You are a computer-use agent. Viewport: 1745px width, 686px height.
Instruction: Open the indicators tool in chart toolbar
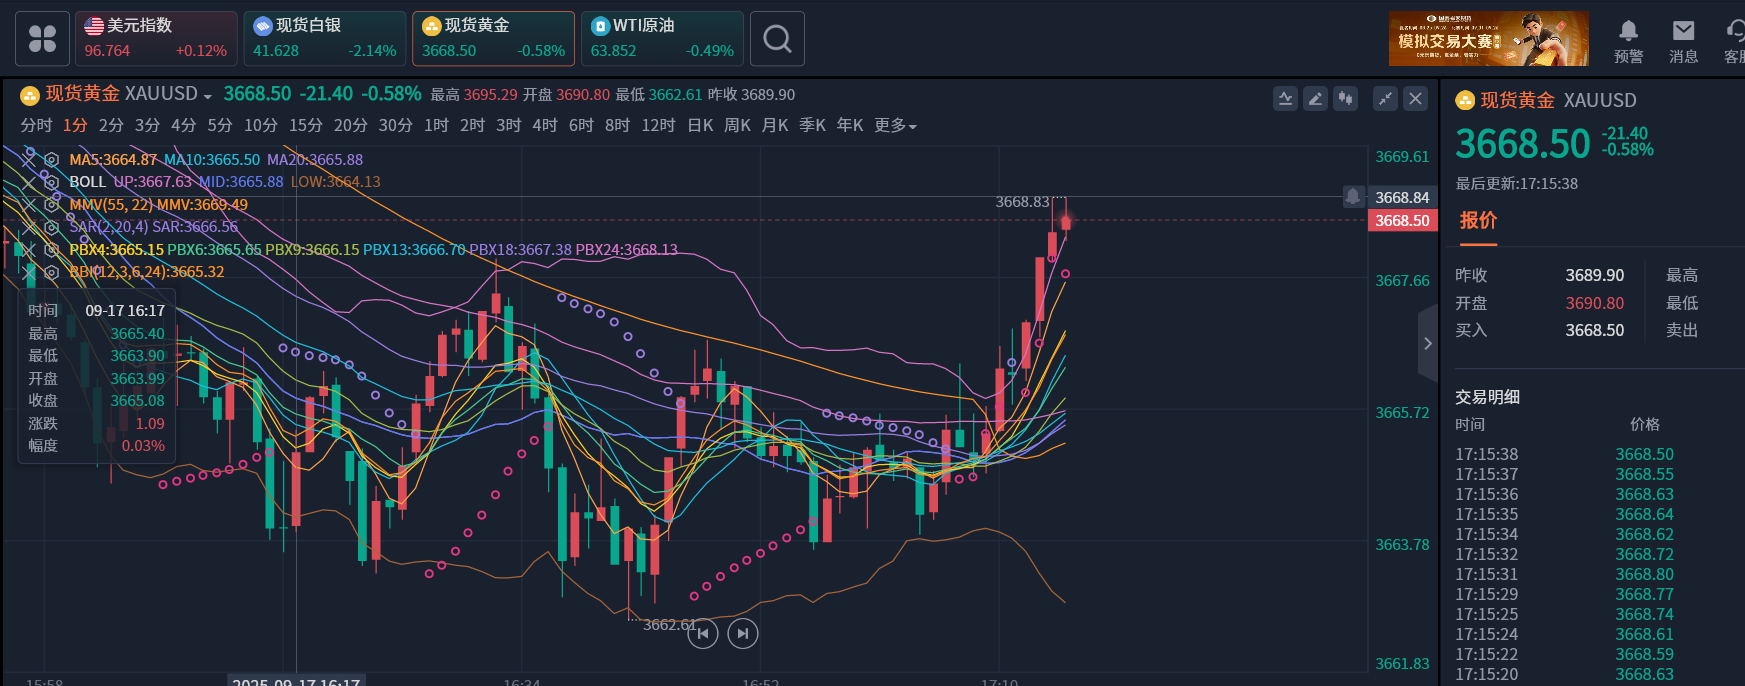click(x=1285, y=98)
